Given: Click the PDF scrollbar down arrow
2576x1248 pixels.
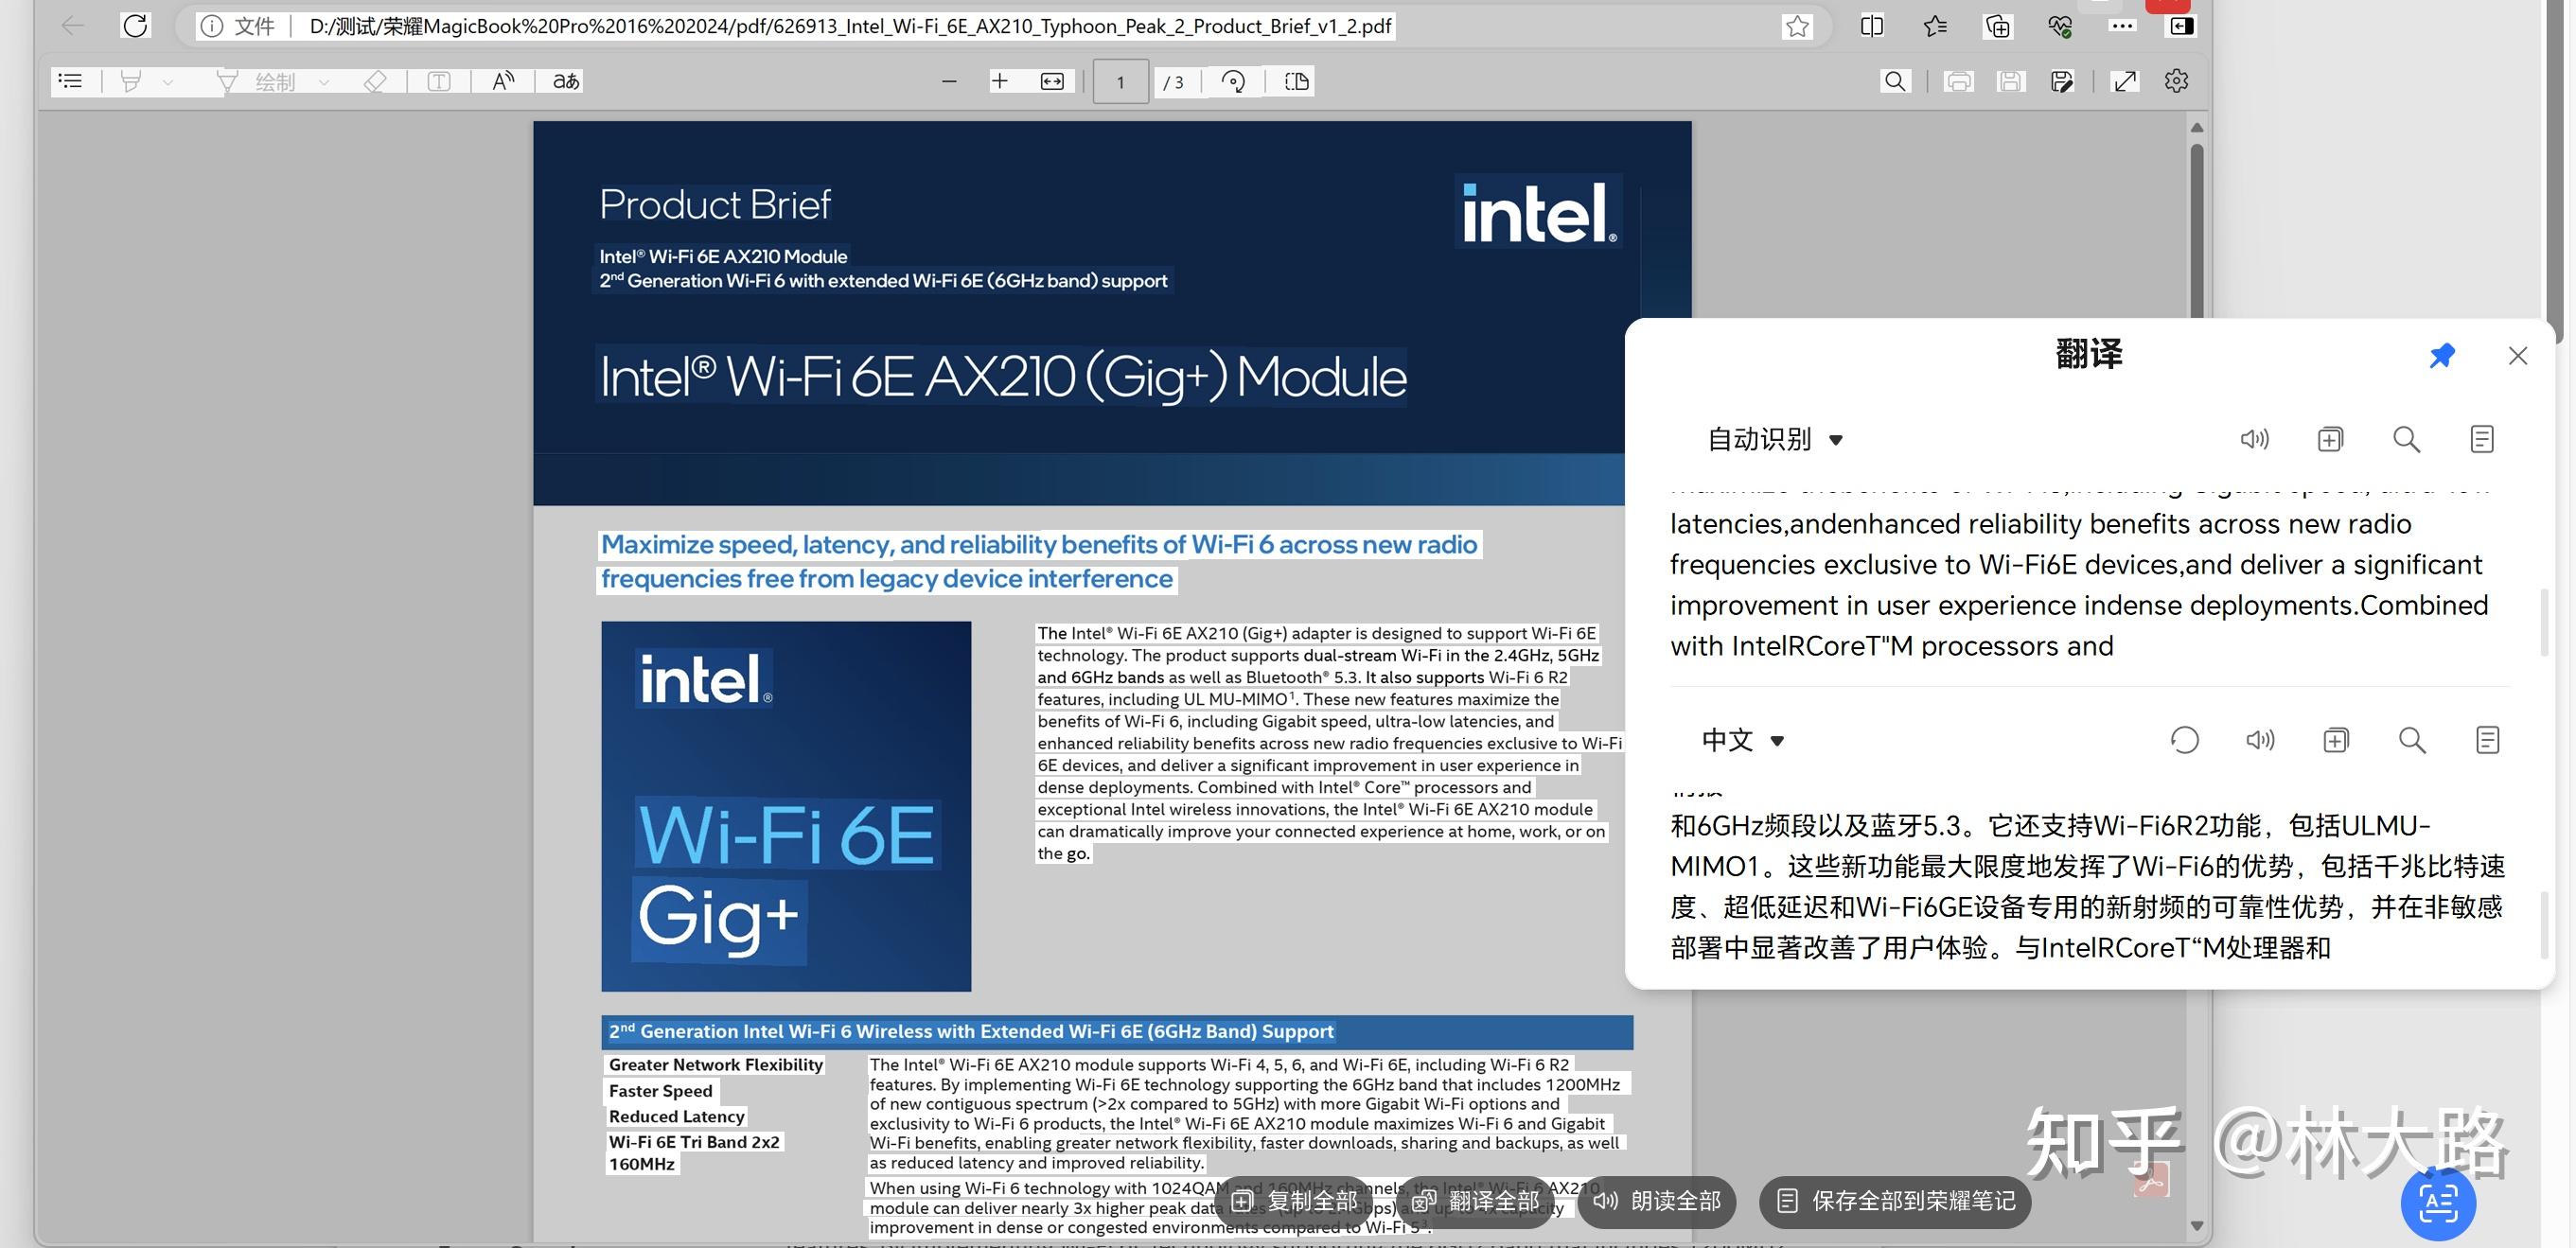Looking at the screenshot, I should pos(2197,1225).
